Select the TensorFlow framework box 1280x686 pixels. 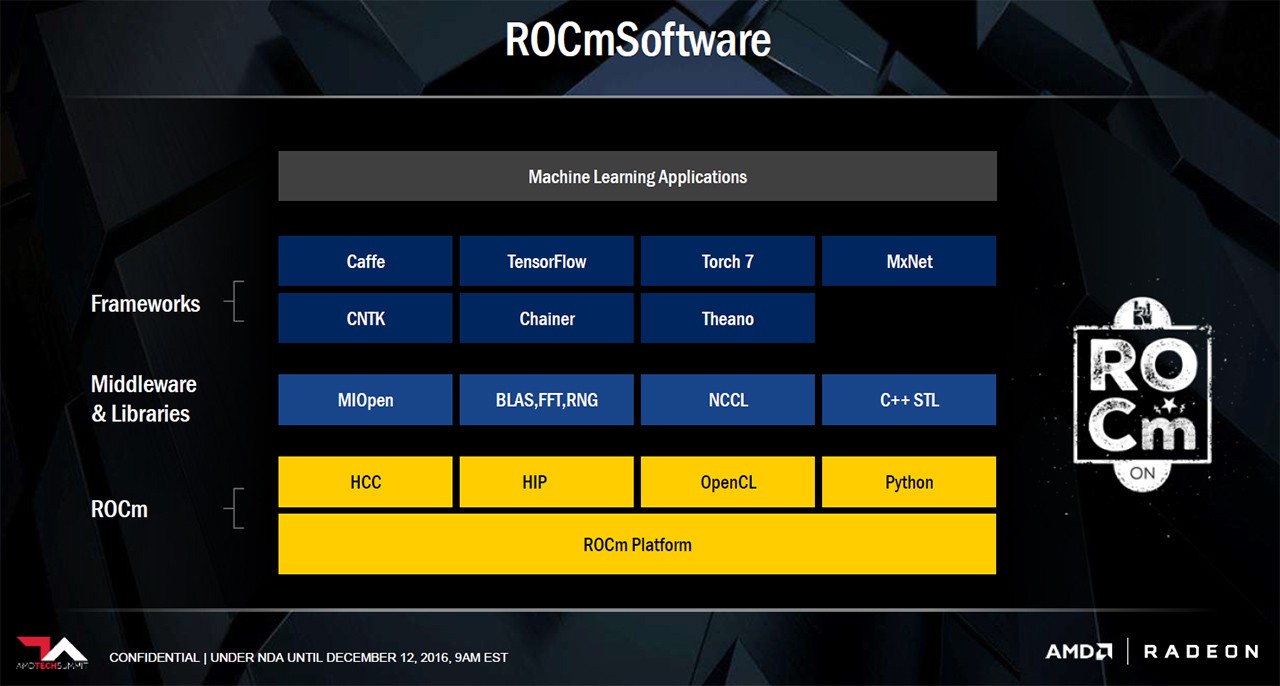[546, 261]
